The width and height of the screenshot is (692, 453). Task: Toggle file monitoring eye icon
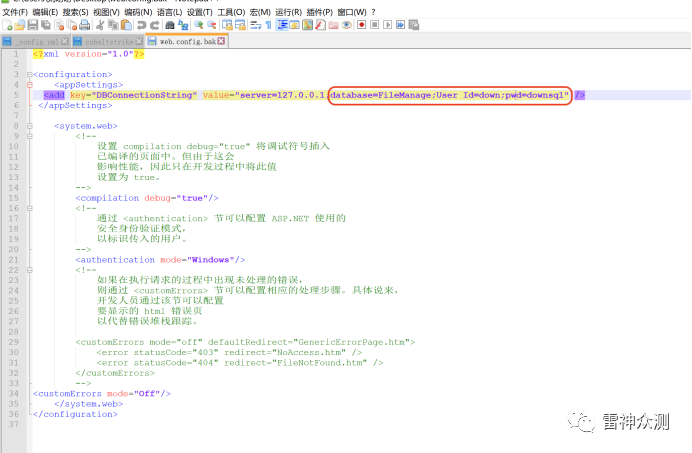[346, 25]
